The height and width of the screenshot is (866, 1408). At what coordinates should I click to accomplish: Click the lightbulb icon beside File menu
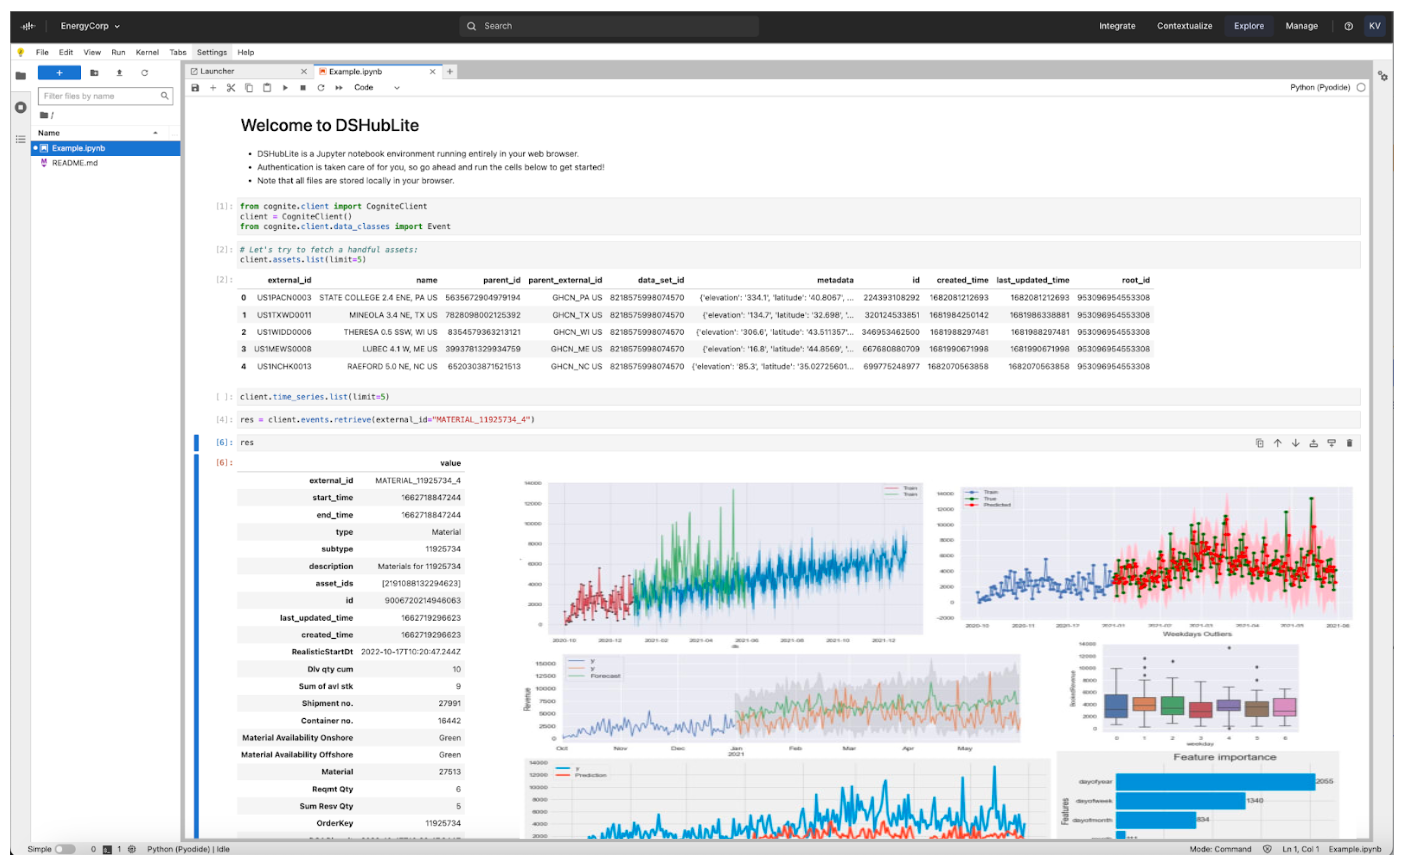pyautogui.click(x=20, y=52)
